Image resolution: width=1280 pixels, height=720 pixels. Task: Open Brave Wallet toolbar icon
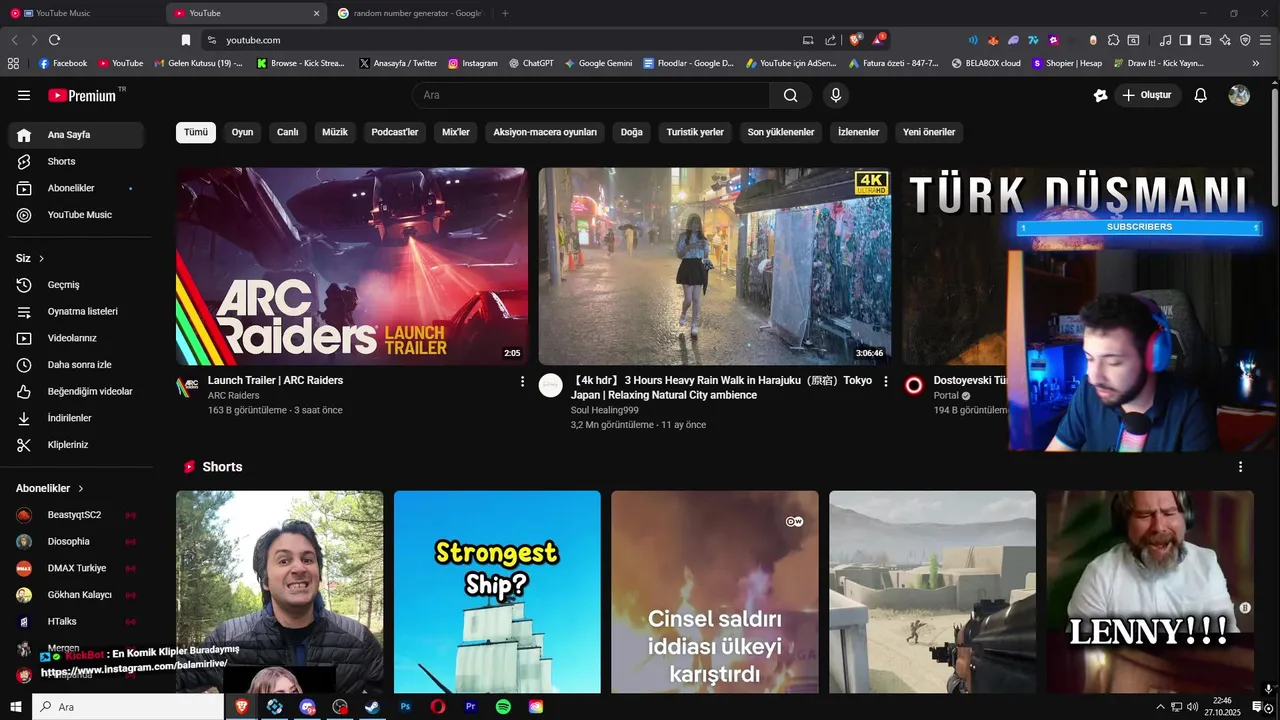pos(1205,40)
